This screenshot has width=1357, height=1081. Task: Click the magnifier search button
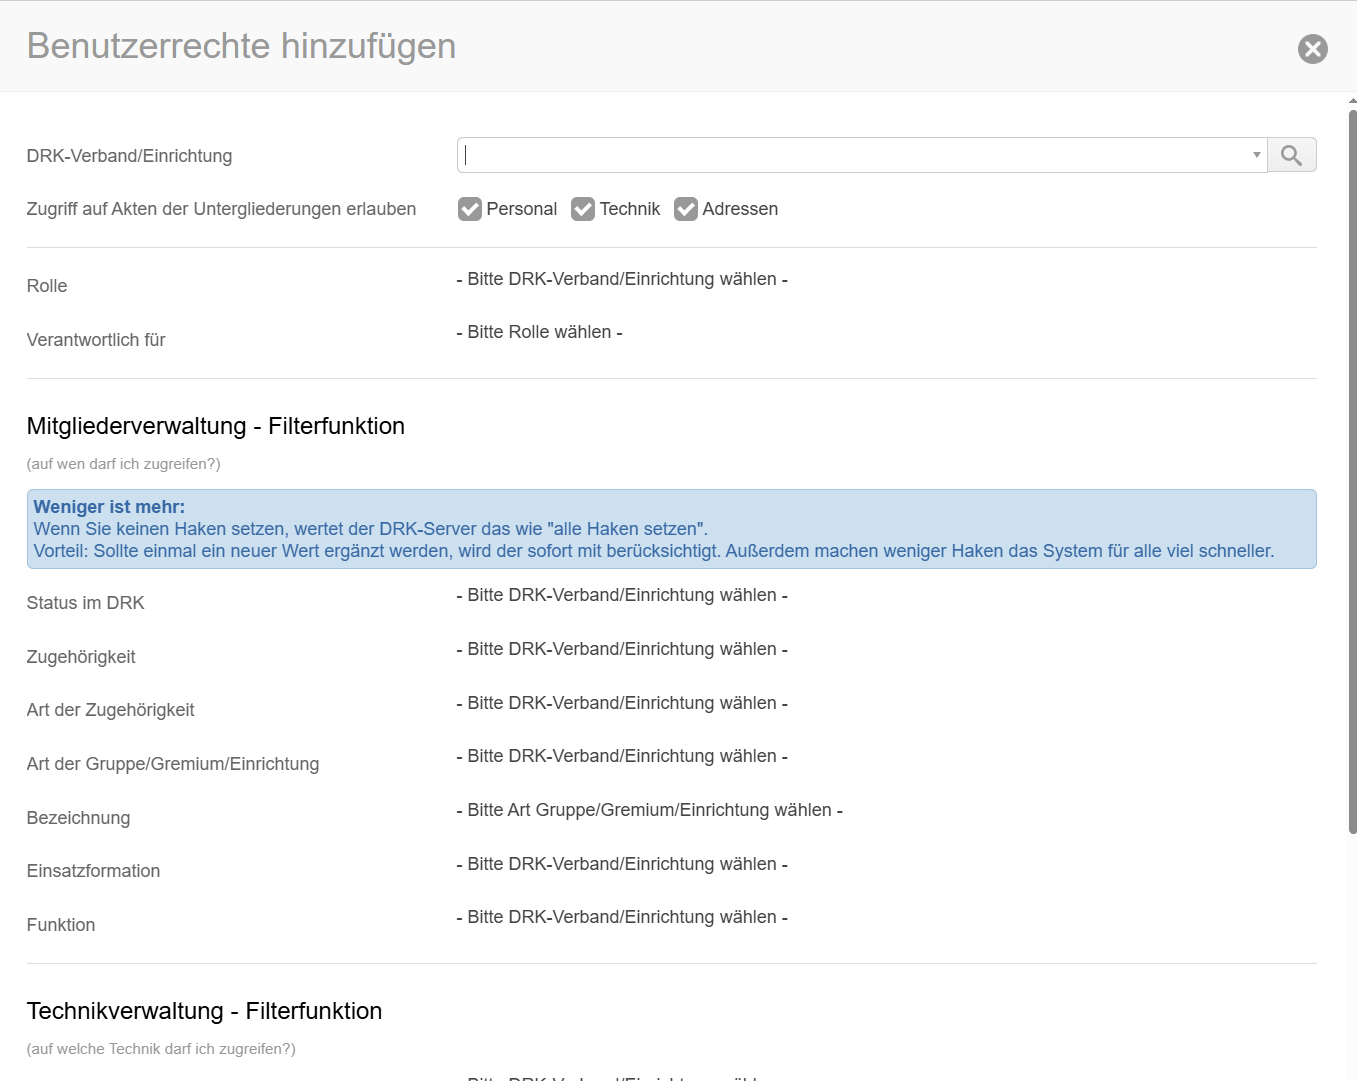click(1291, 155)
